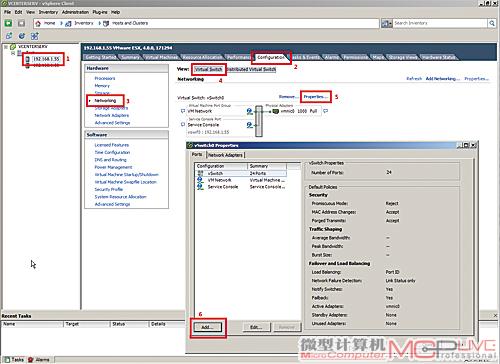Switch to the Alarms host tab
The image size is (500, 364).
tap(332, 57)
